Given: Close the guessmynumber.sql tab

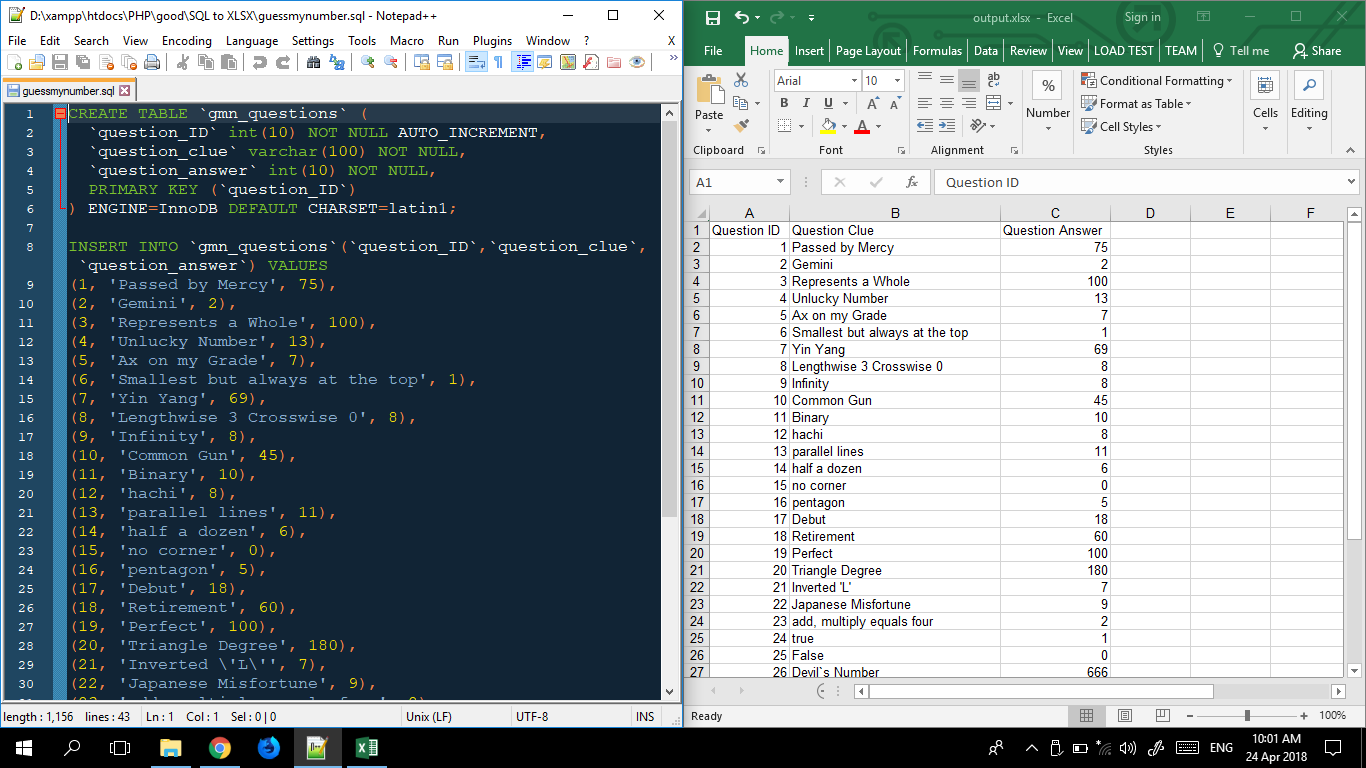Looking at the screenshot, I should (x=124, y=89).
